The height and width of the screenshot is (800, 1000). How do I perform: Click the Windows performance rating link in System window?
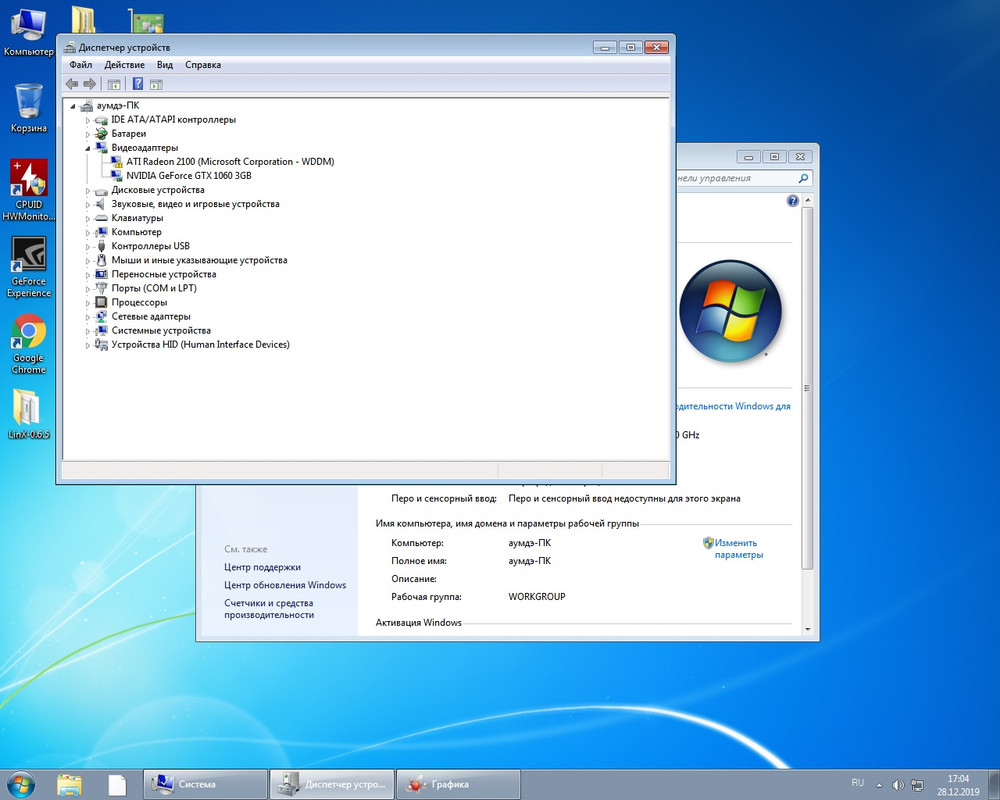733,406
